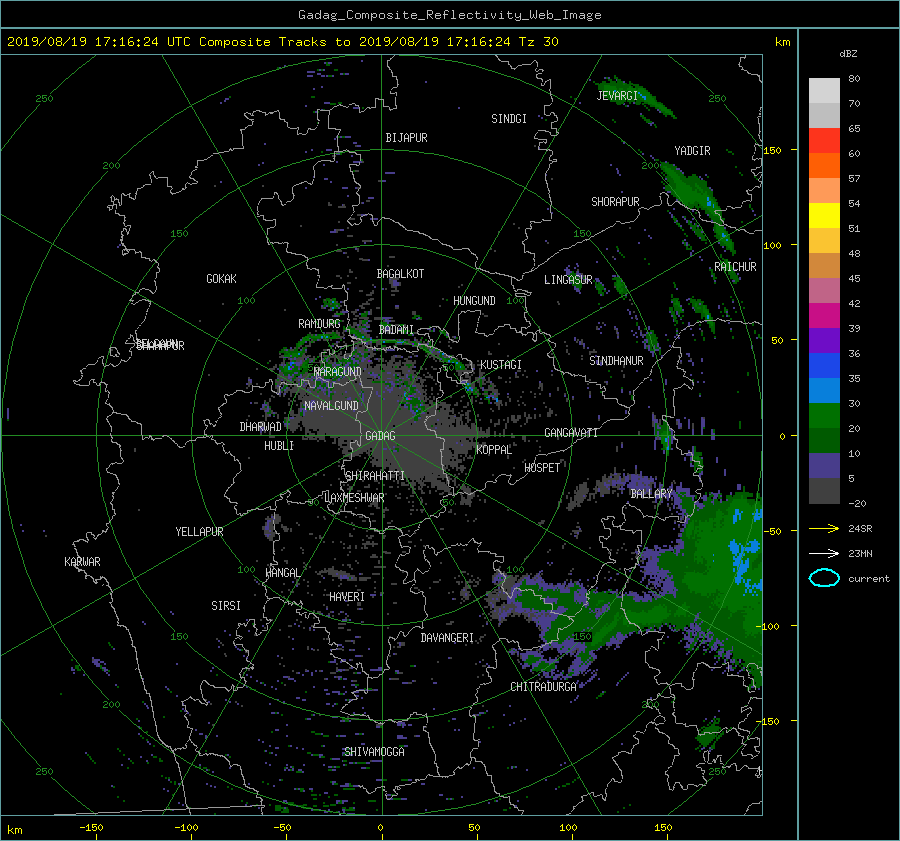Click the DAVANGERI city label
This screenshot has width=900, height=841.
pos(447,638)
